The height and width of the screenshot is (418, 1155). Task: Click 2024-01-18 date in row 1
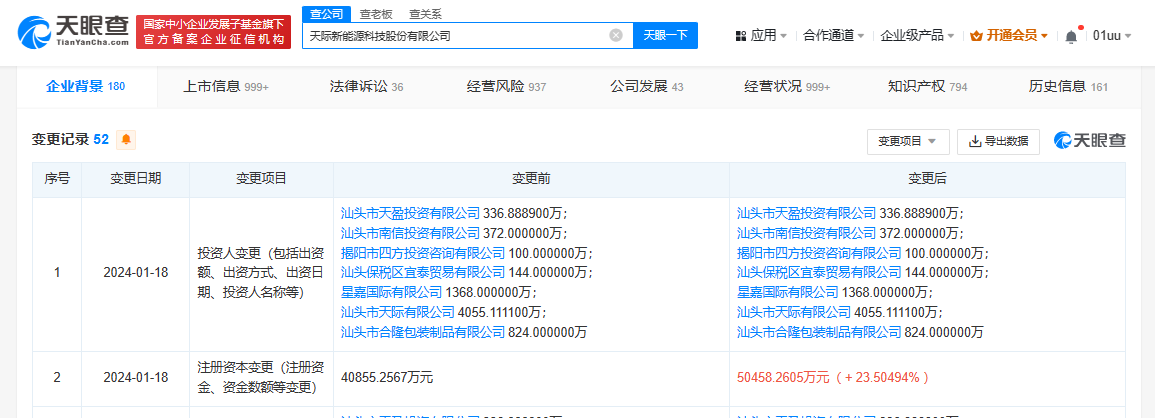pos(136,273)
